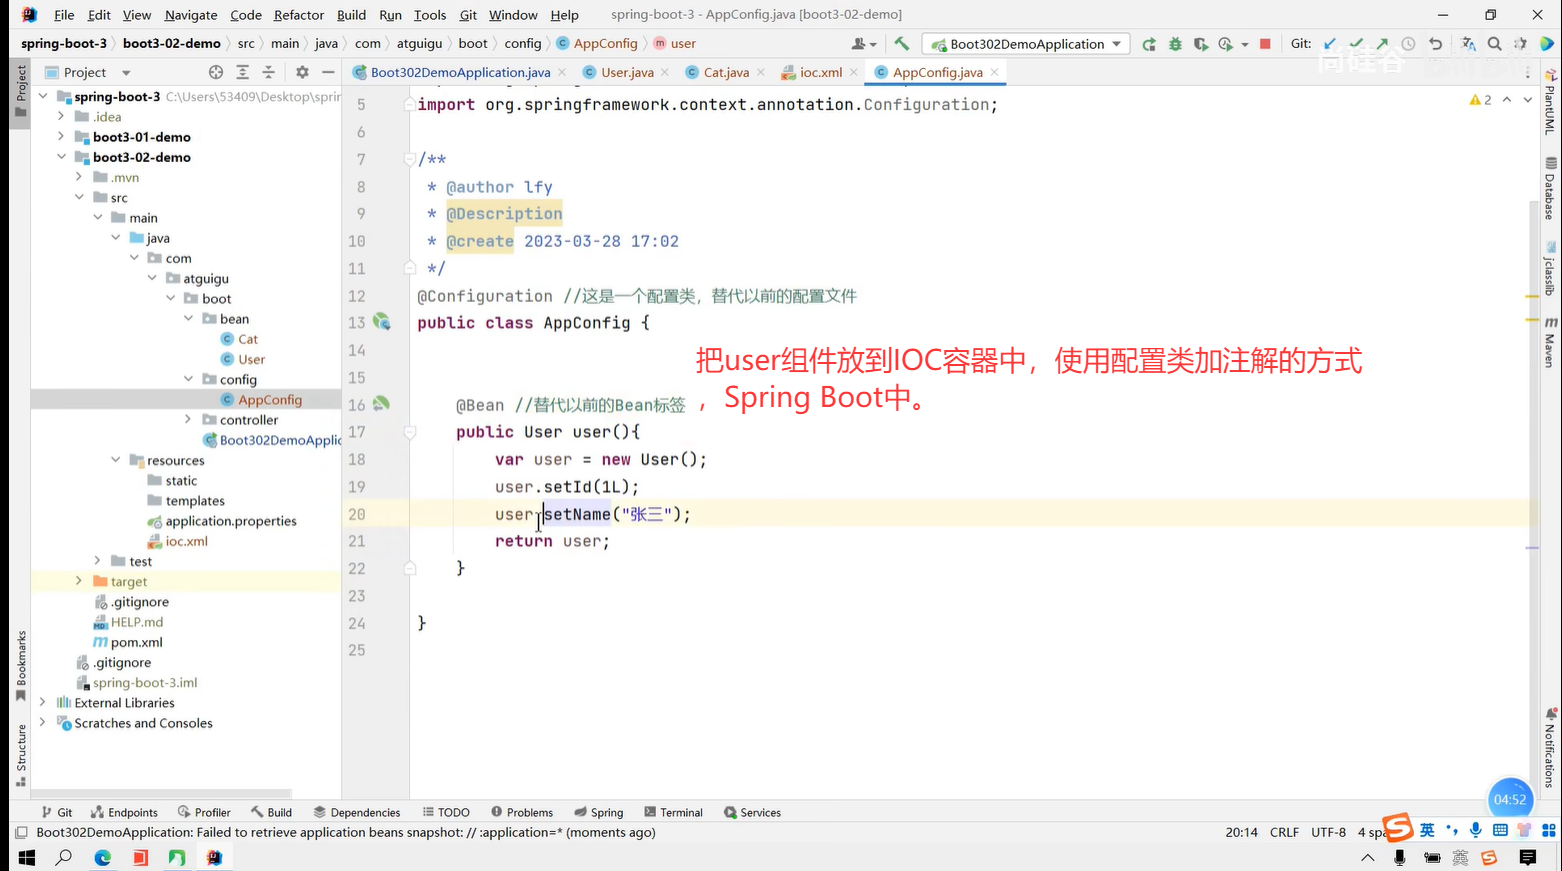This screenshot has height=871, width=1562.
Task: Switch to Boot302DemoApplication.java tab
Action: pos(460,72)
